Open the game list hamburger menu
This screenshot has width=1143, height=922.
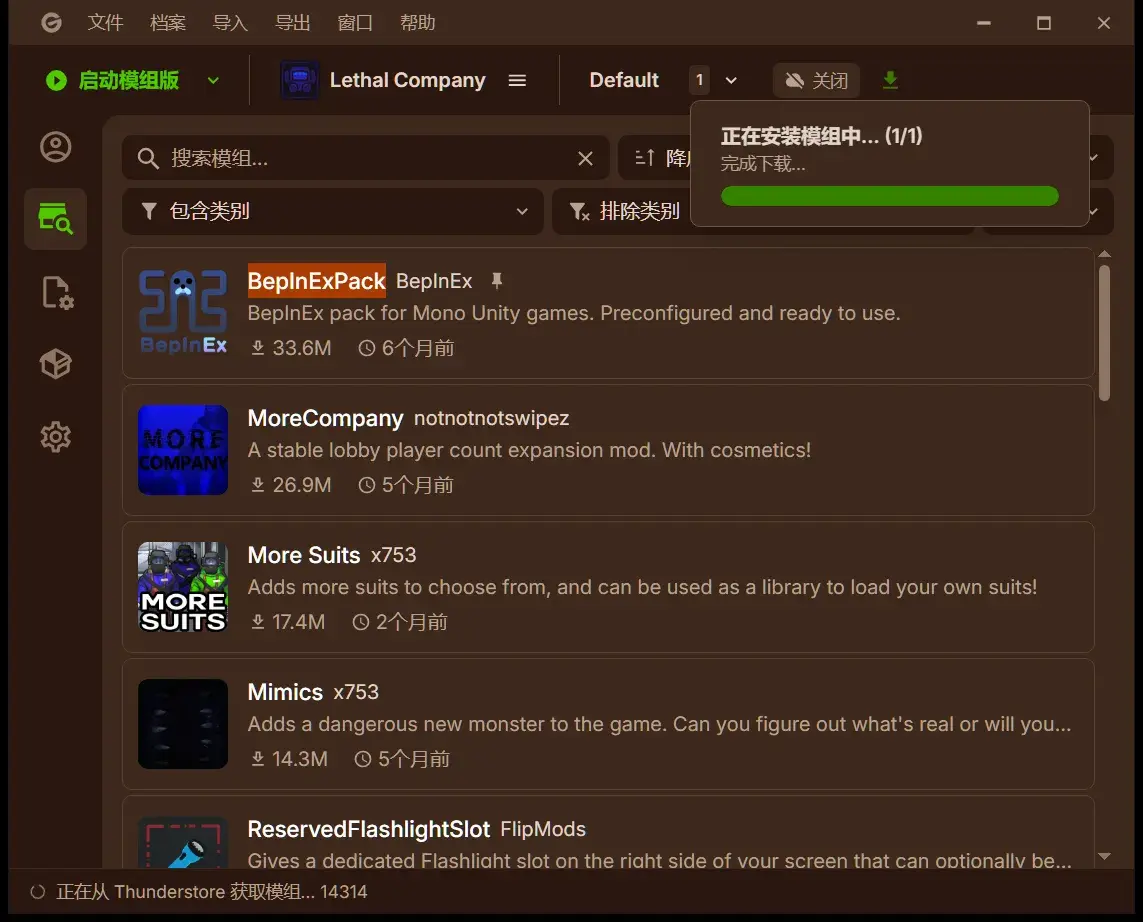517,80
